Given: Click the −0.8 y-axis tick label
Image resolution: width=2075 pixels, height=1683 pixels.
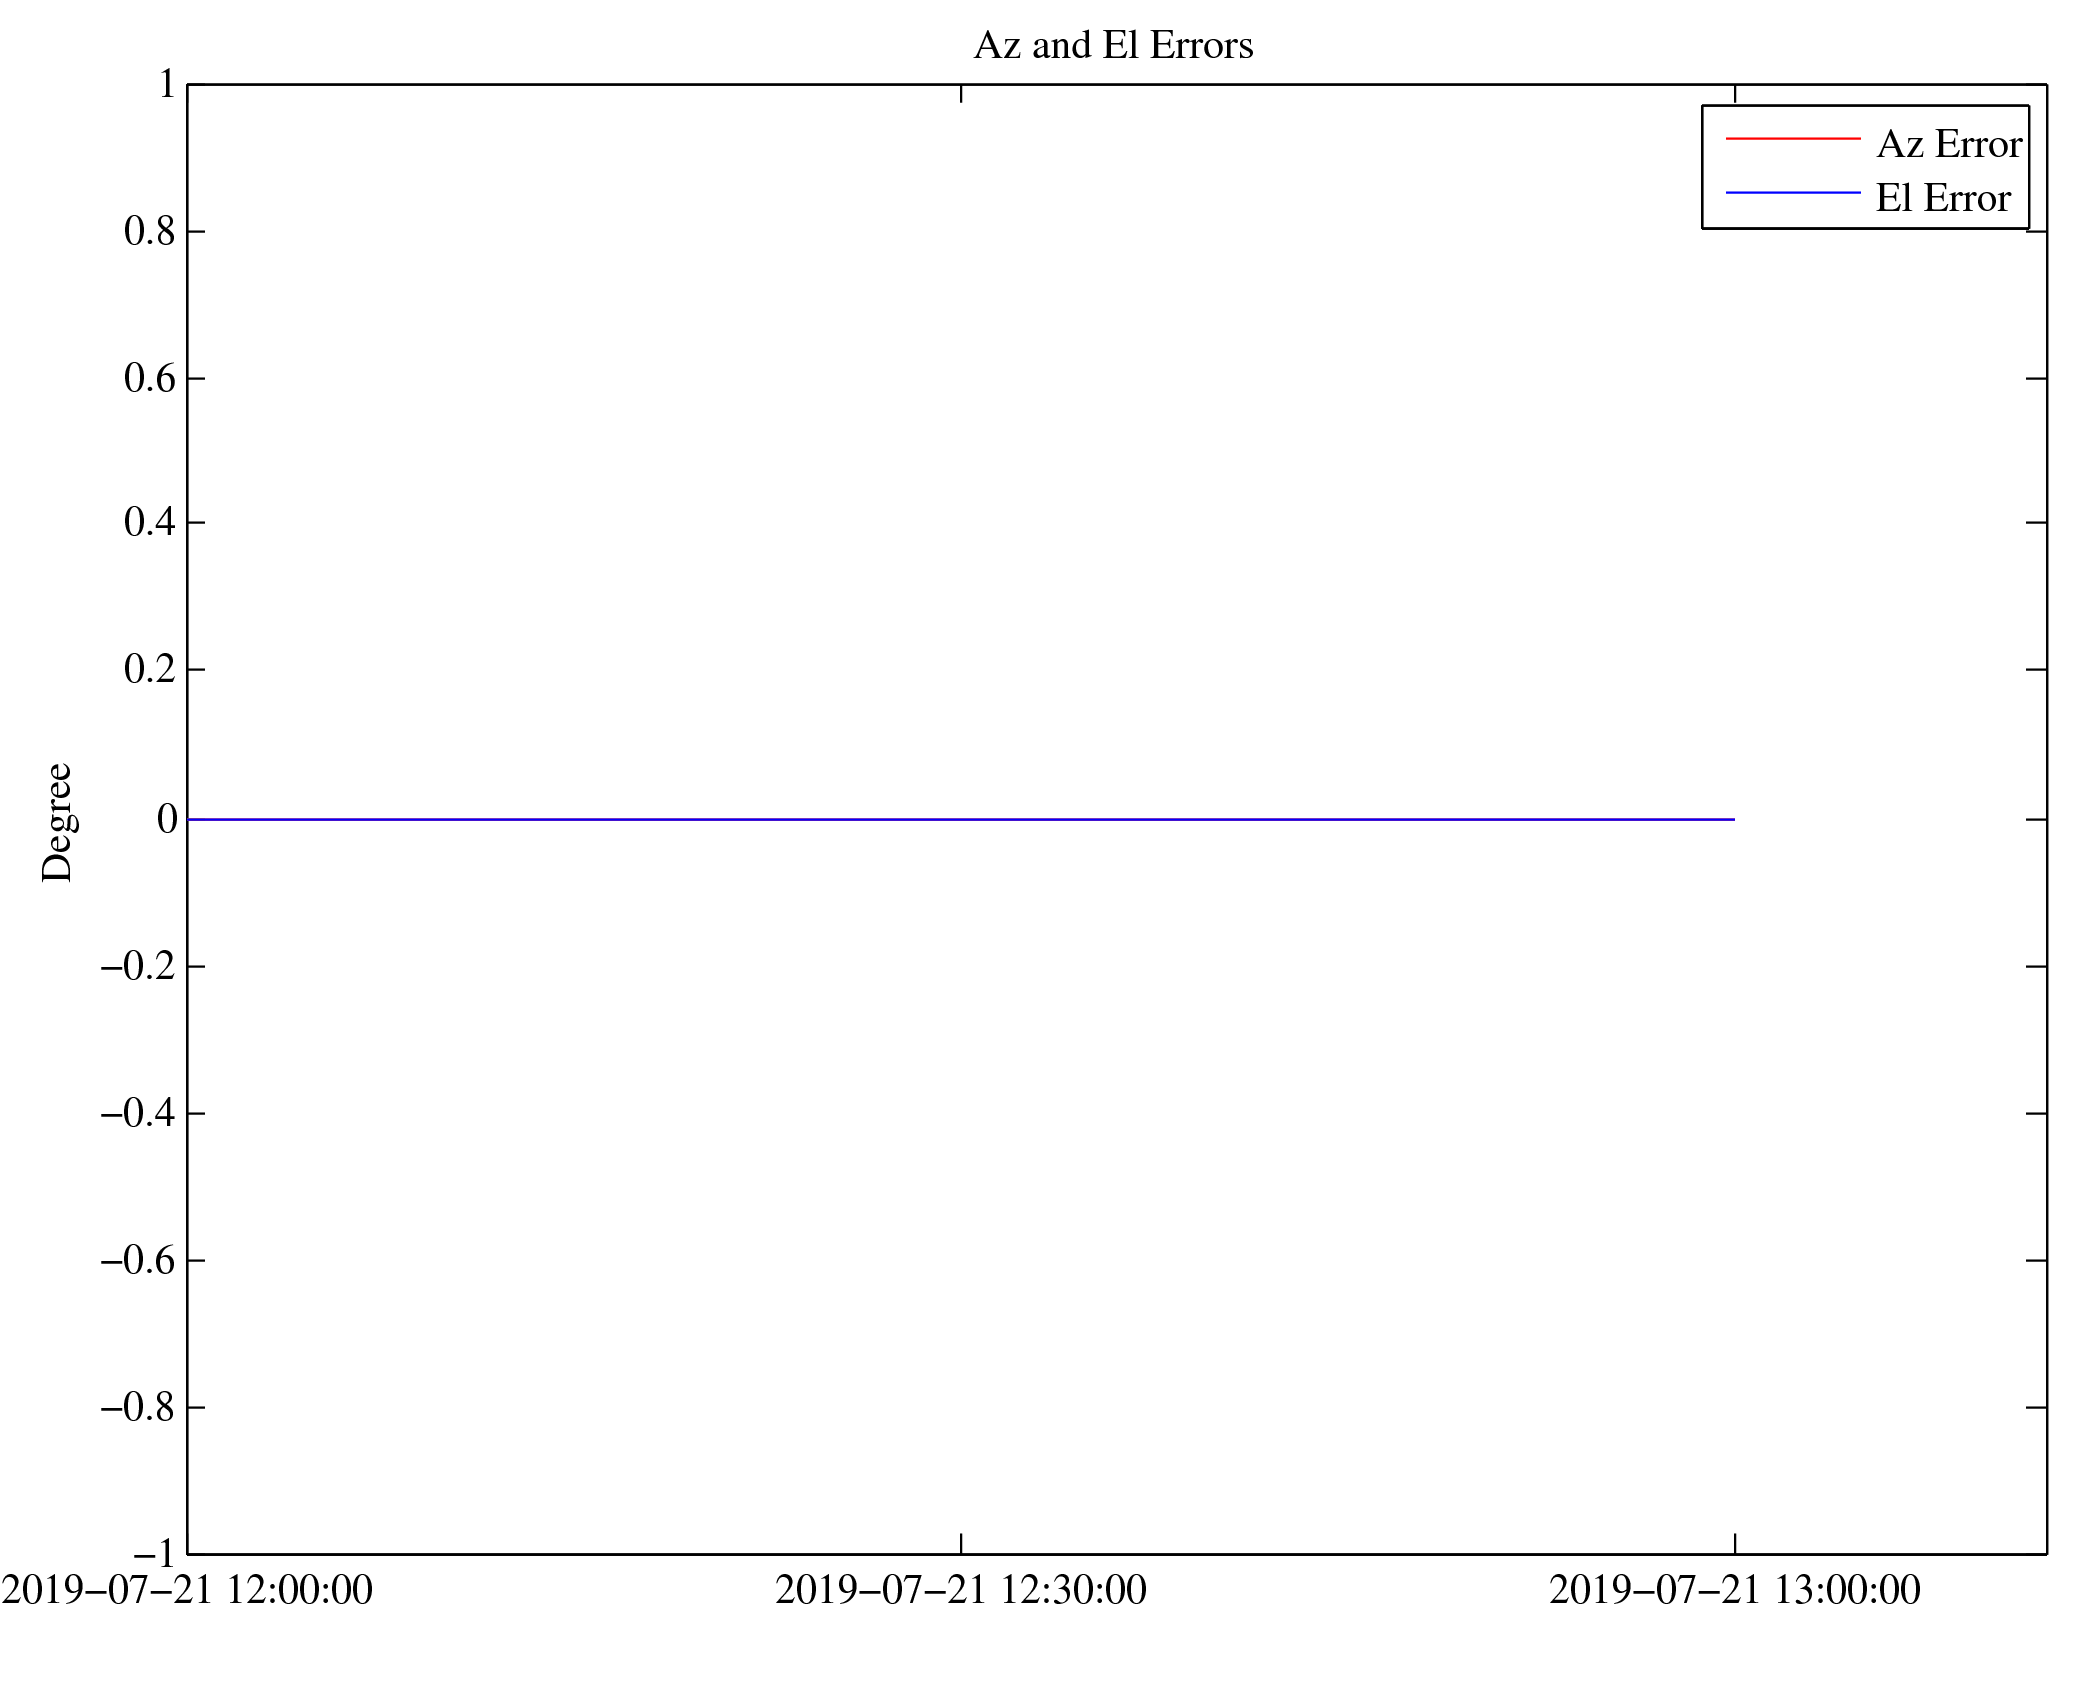Looking at the screenshot, I should click(x=138, y=1408).
